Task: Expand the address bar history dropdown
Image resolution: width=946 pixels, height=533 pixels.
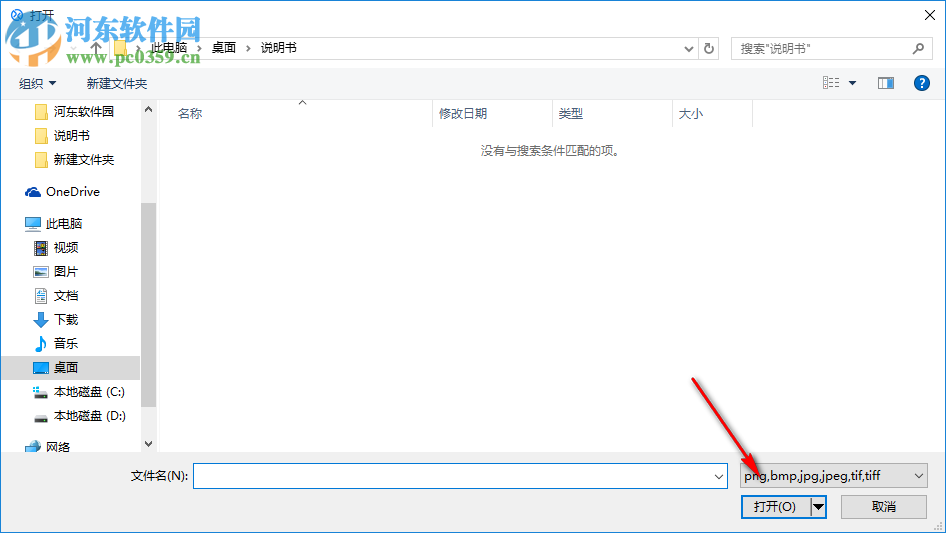Action: point(688,49)
